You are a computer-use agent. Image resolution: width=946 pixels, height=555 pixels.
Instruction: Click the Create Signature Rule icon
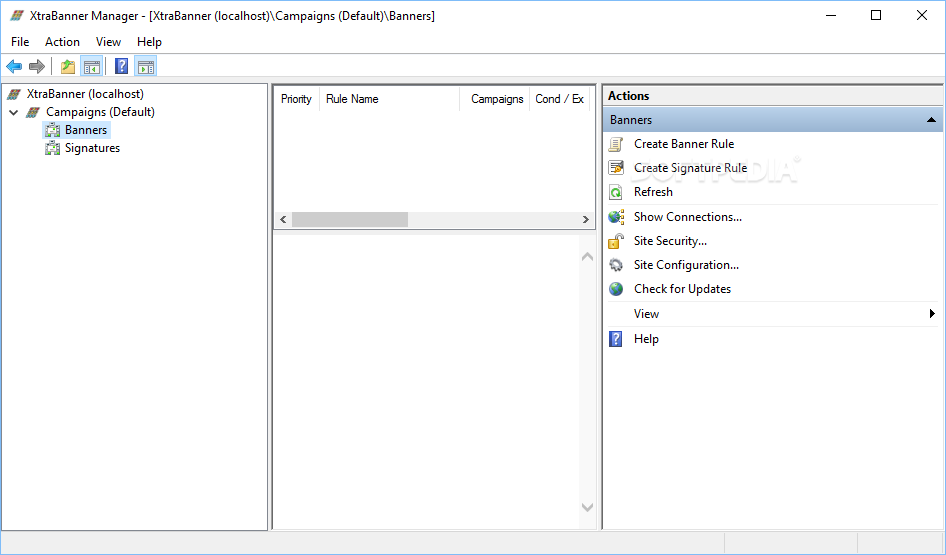(616, 168)
